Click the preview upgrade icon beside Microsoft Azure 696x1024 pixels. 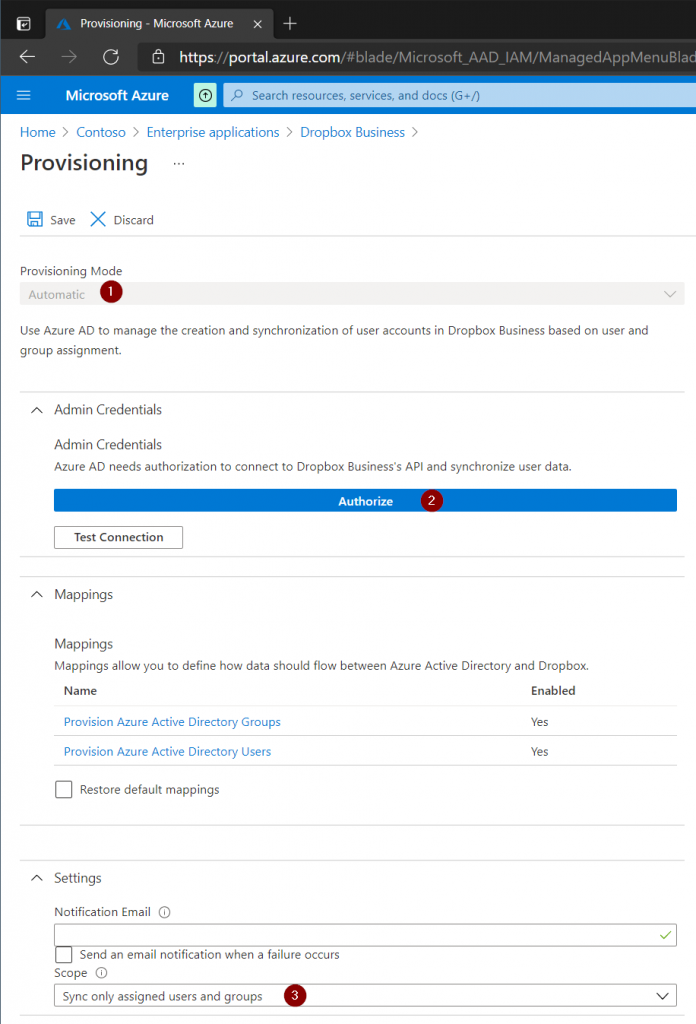click(205, 95)
